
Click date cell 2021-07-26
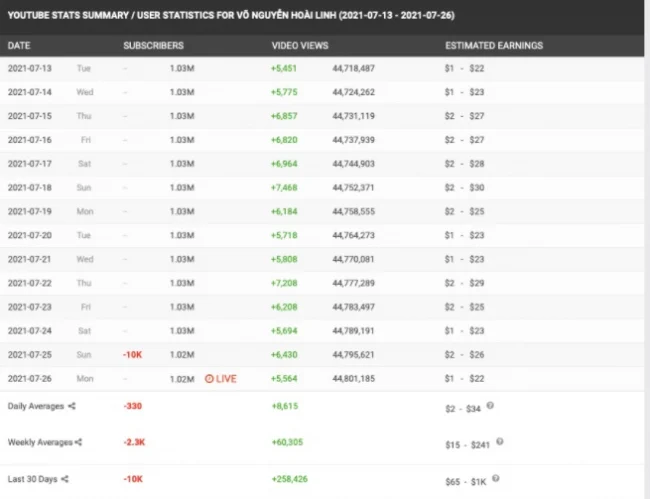30,379
